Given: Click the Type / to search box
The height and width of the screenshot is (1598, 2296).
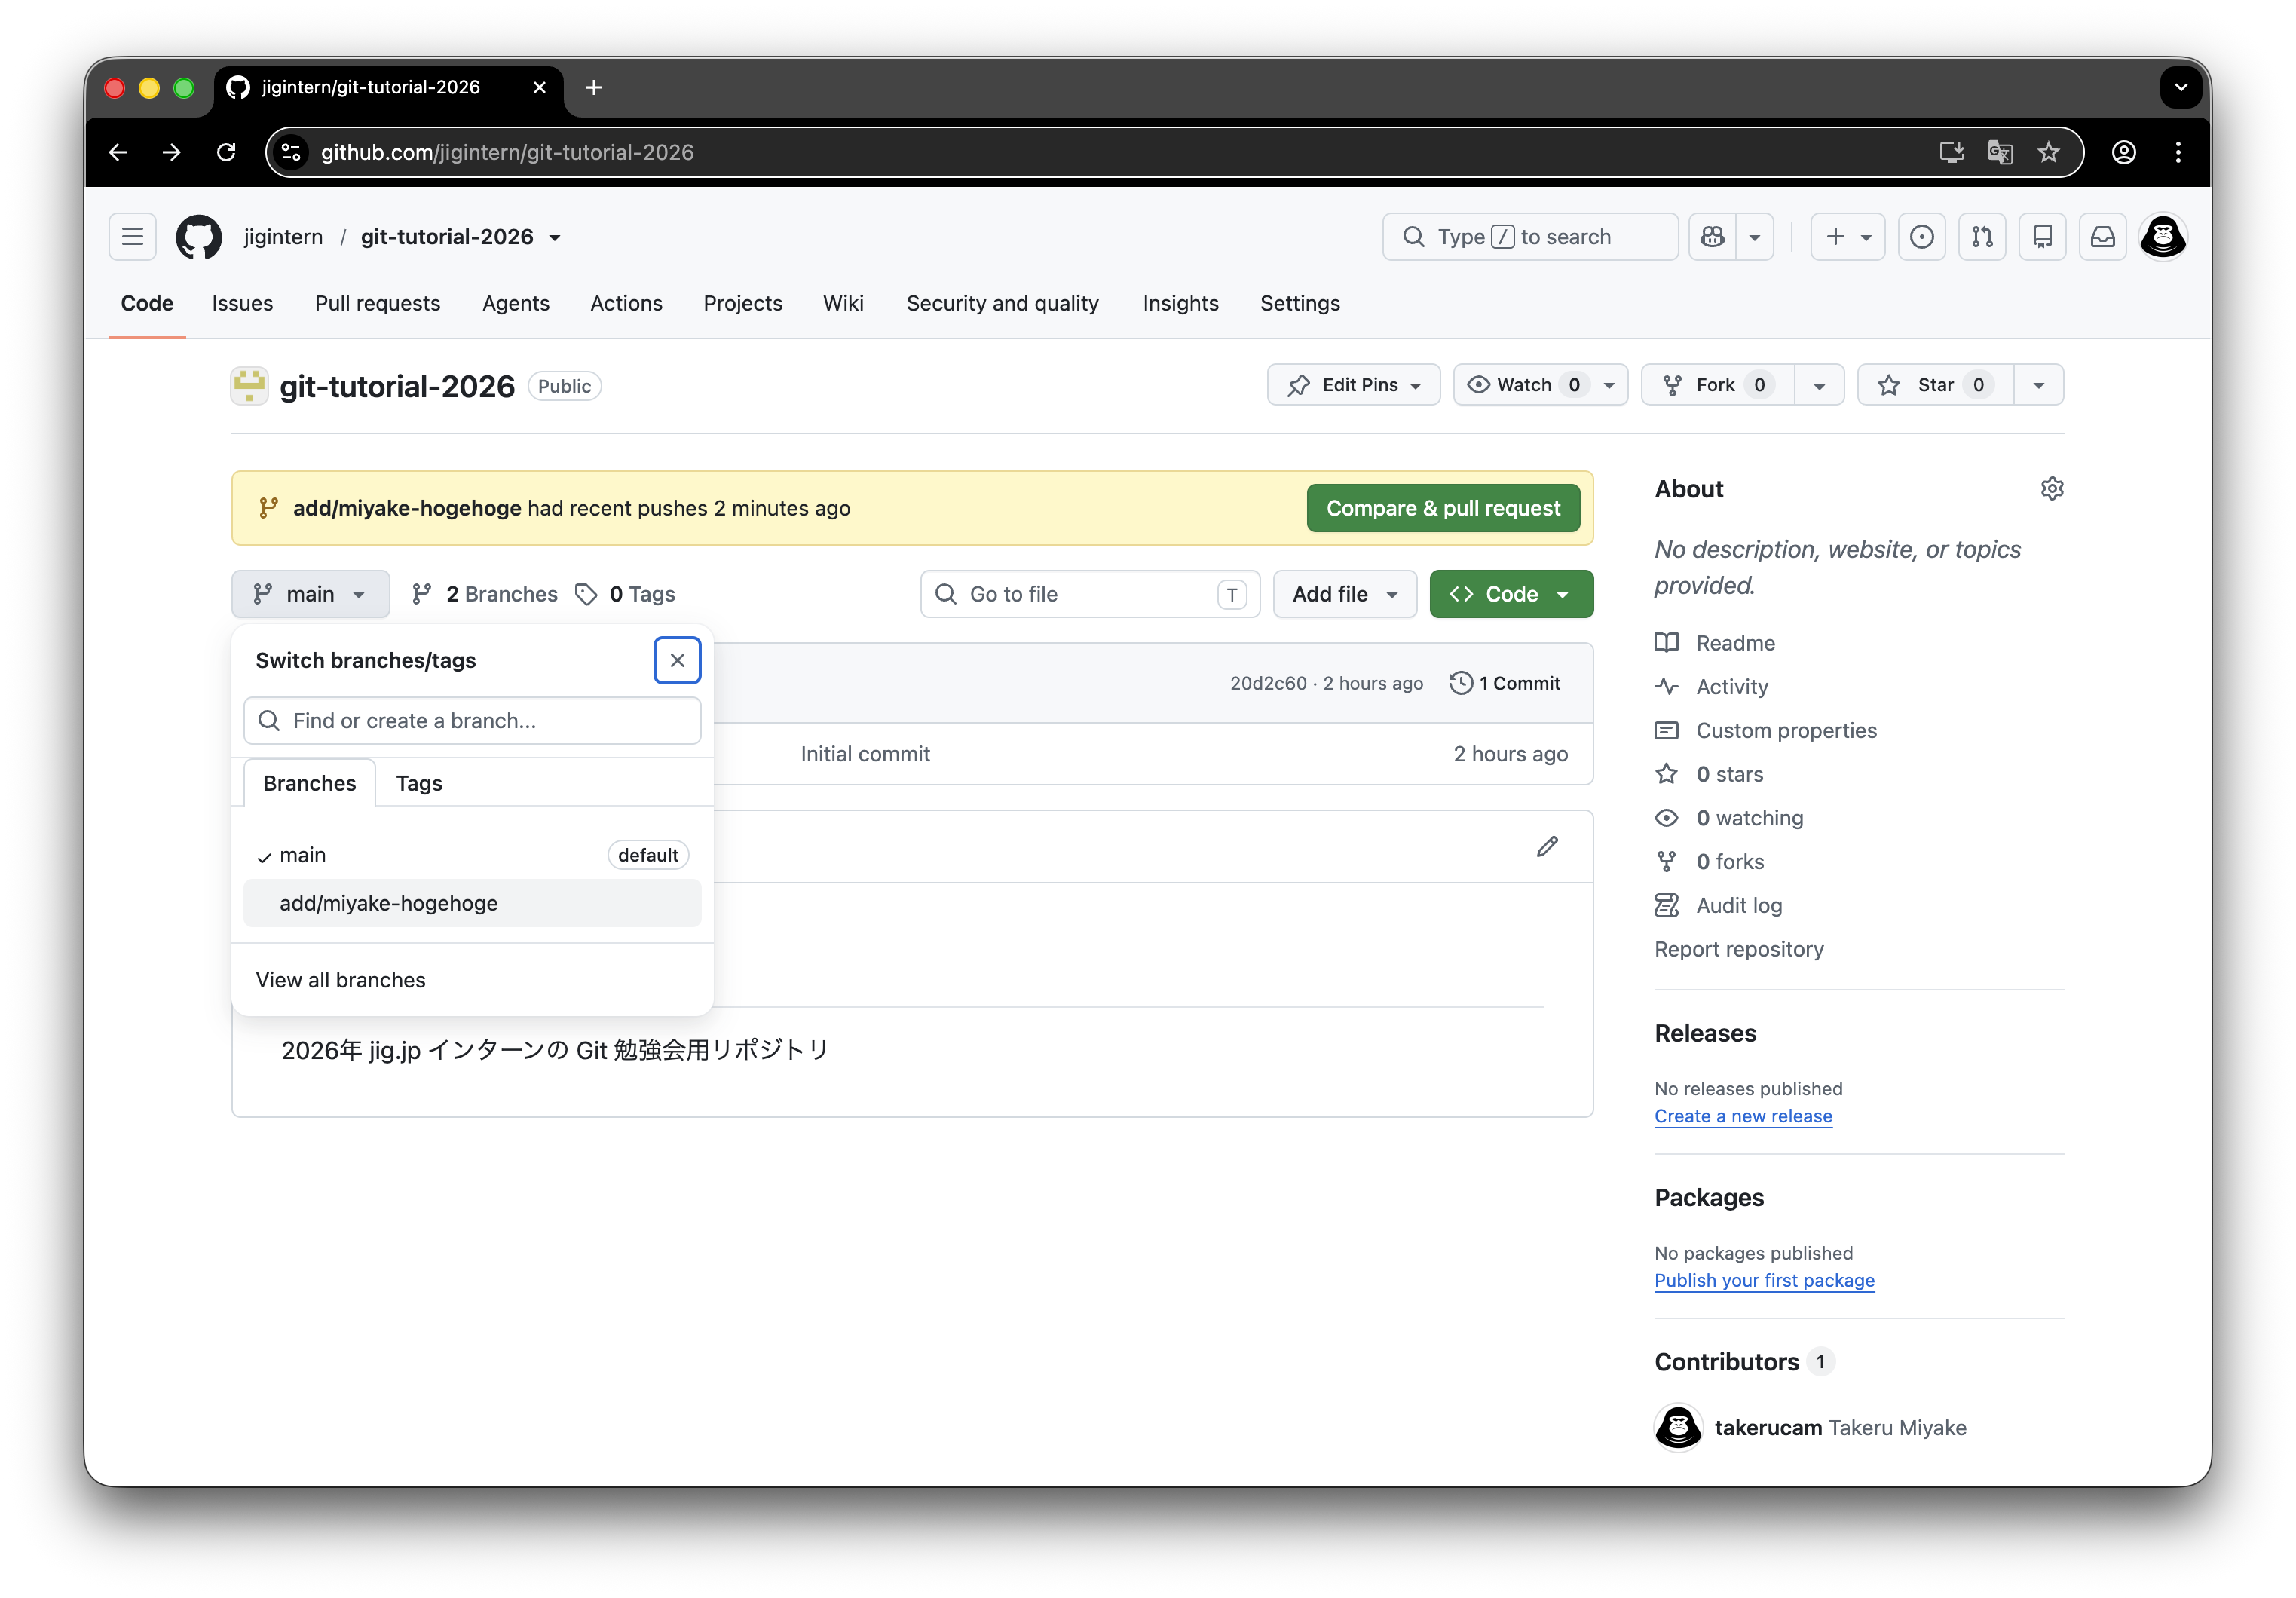Looking at the screenshot, I should click(x=1530, y=237).
